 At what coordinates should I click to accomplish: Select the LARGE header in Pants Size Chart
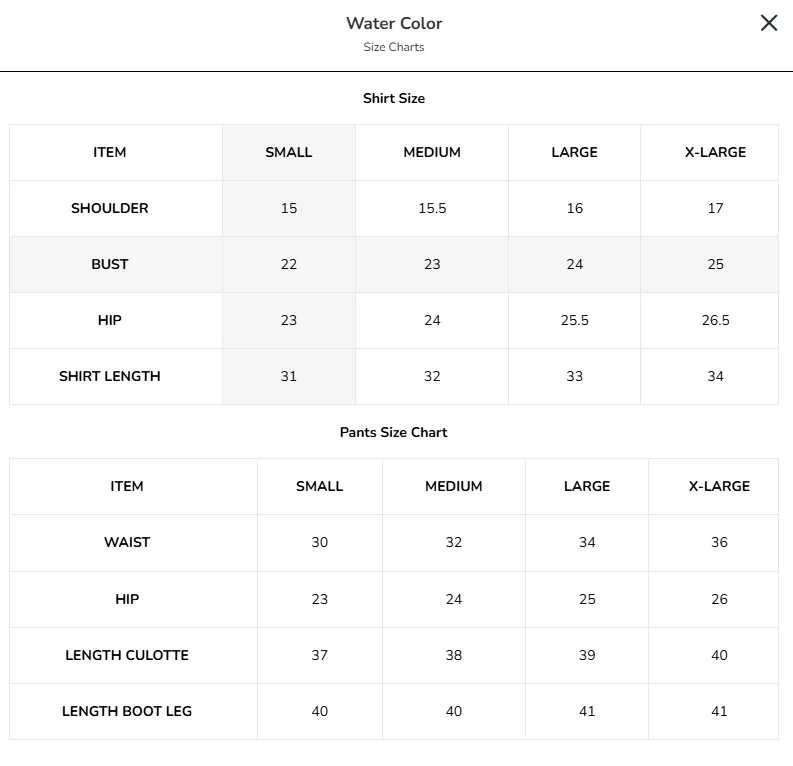coord(587,486)
